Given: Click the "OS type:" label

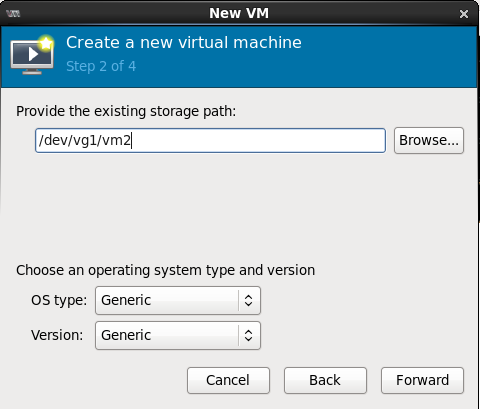Looking at the screenshot, I should [x=59, y=300].
